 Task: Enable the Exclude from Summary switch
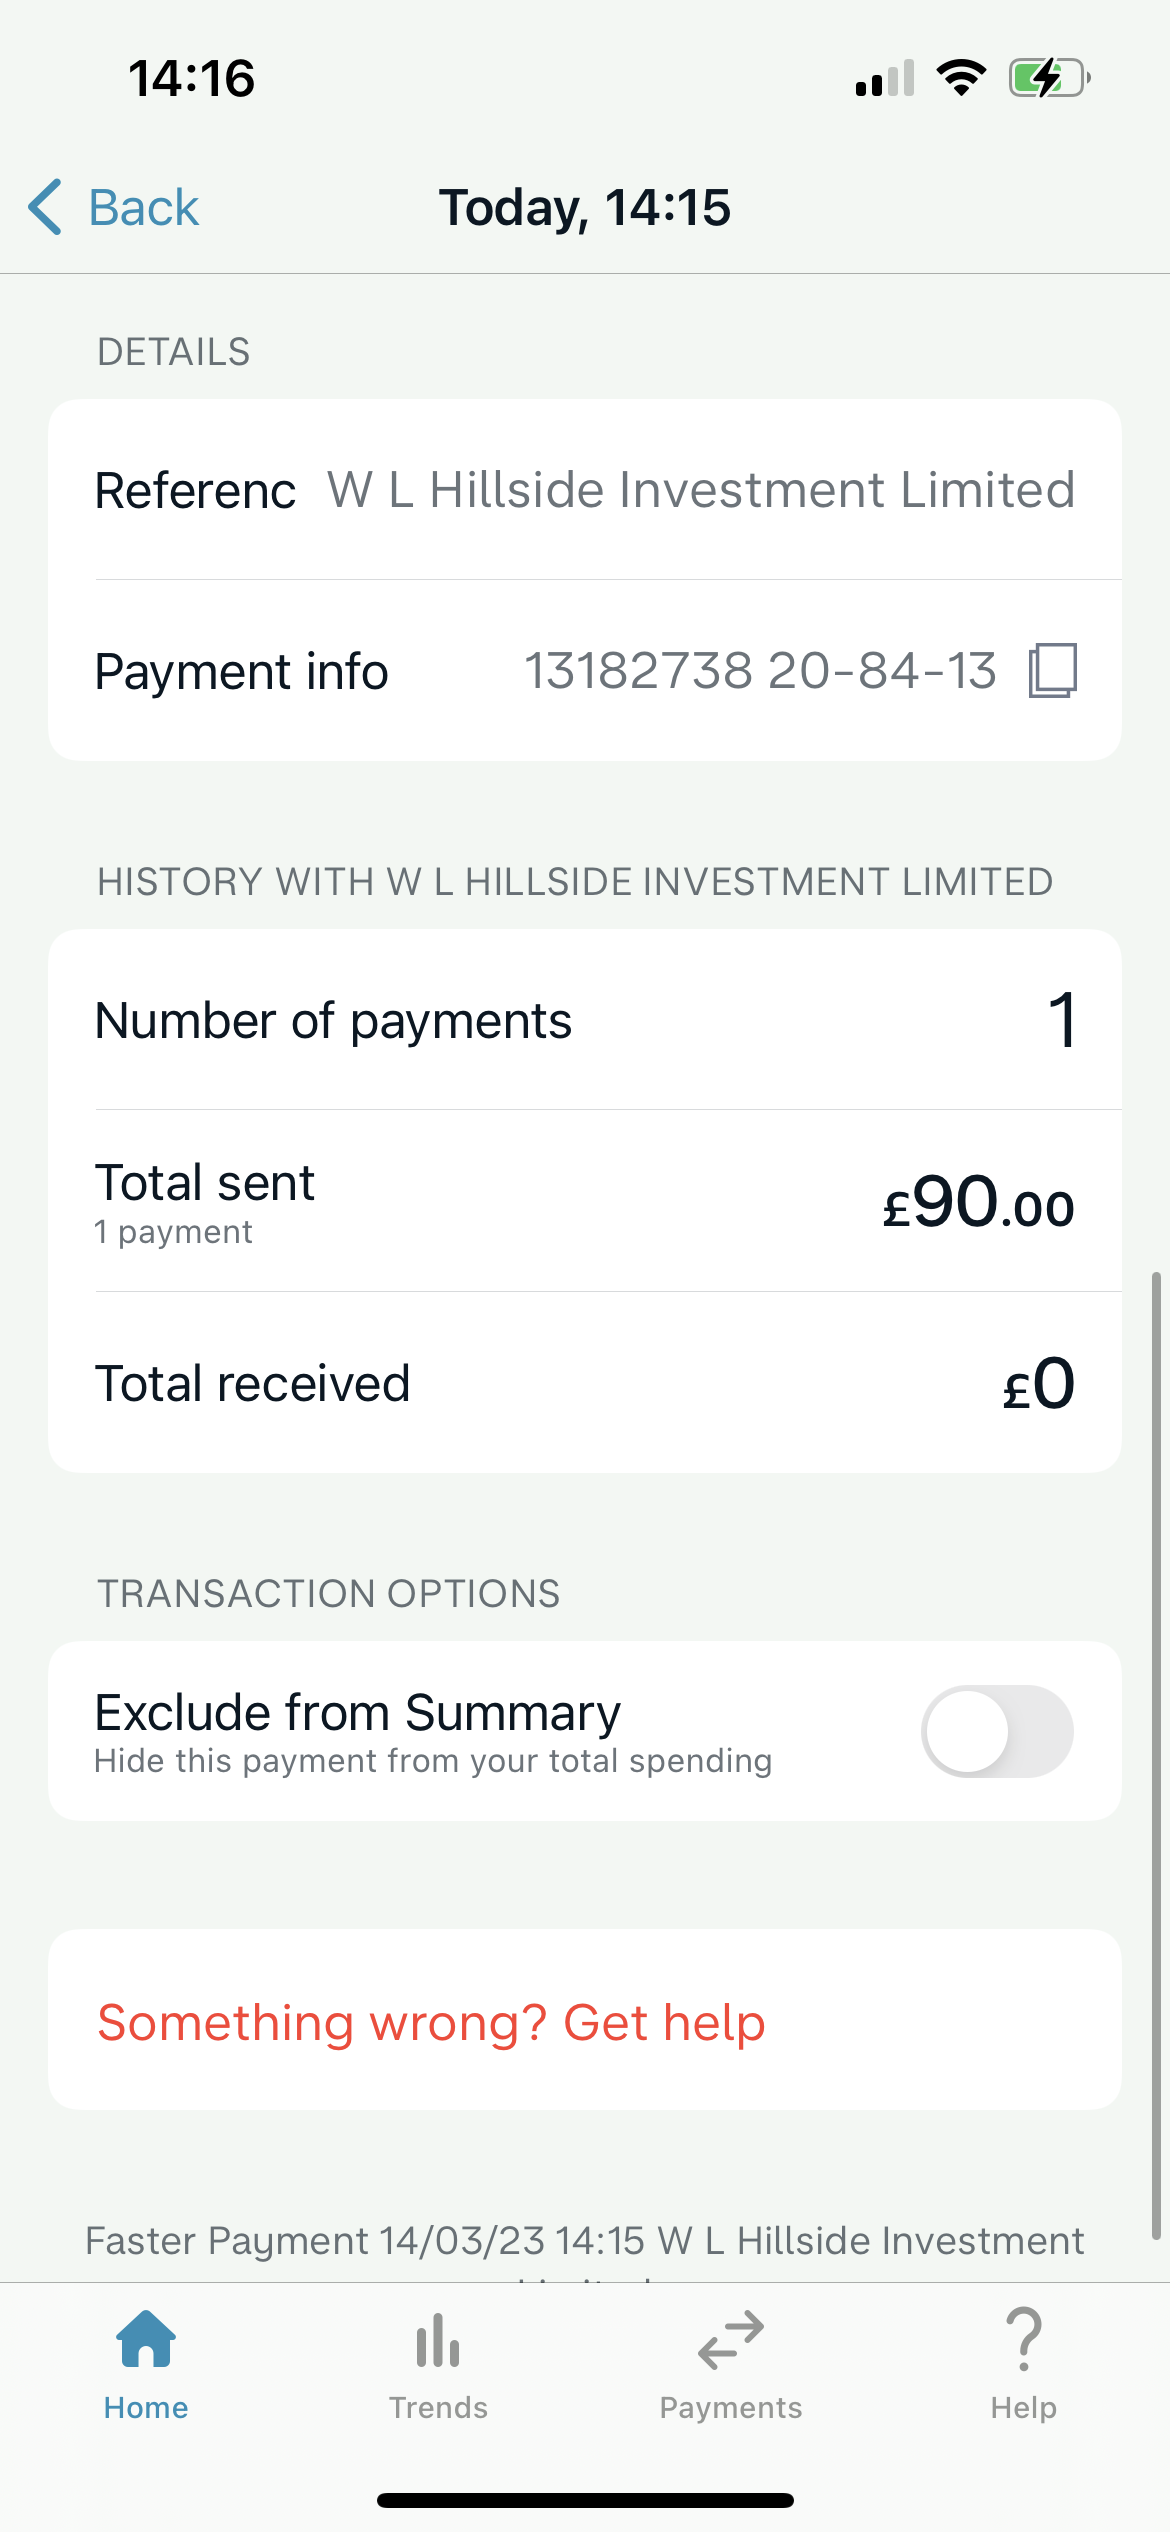[997, 1731]
